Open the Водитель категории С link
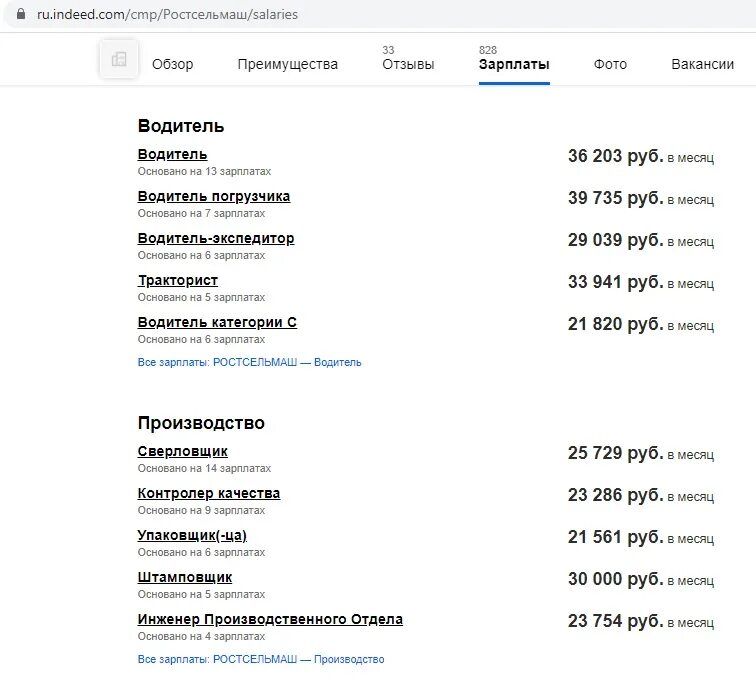 pos(217,322)
